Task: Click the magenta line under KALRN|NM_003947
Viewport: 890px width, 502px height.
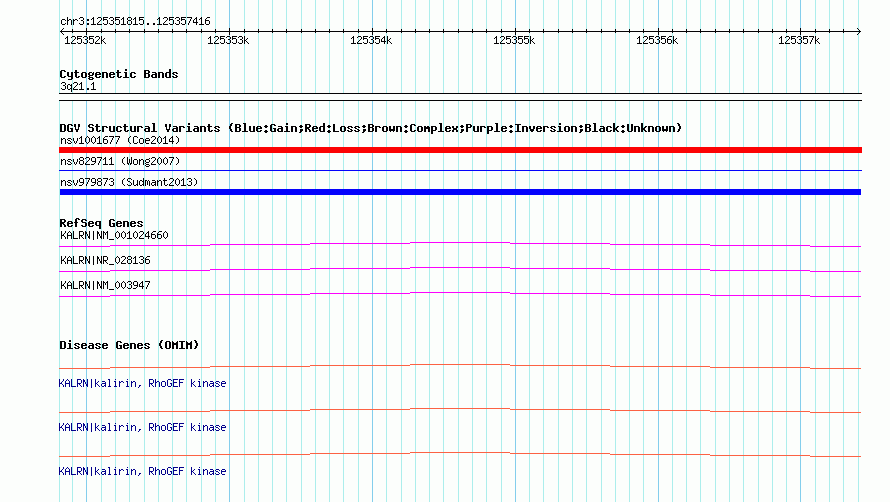Action: 460,295
